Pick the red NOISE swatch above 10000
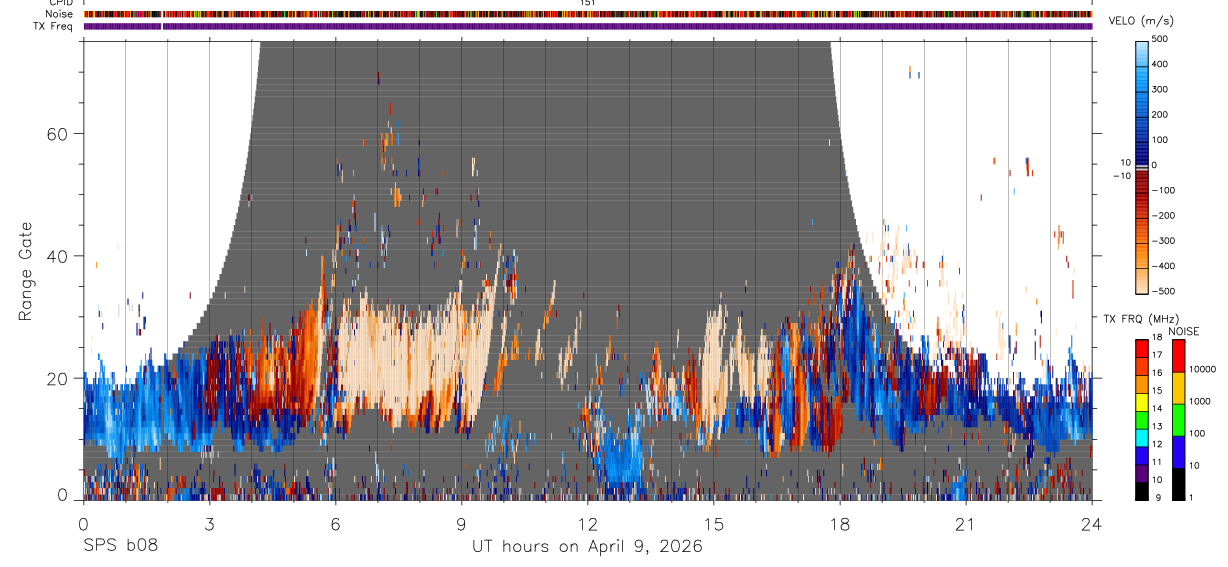Screen dimensions: 1228x567 click(x=1177, y=355)
